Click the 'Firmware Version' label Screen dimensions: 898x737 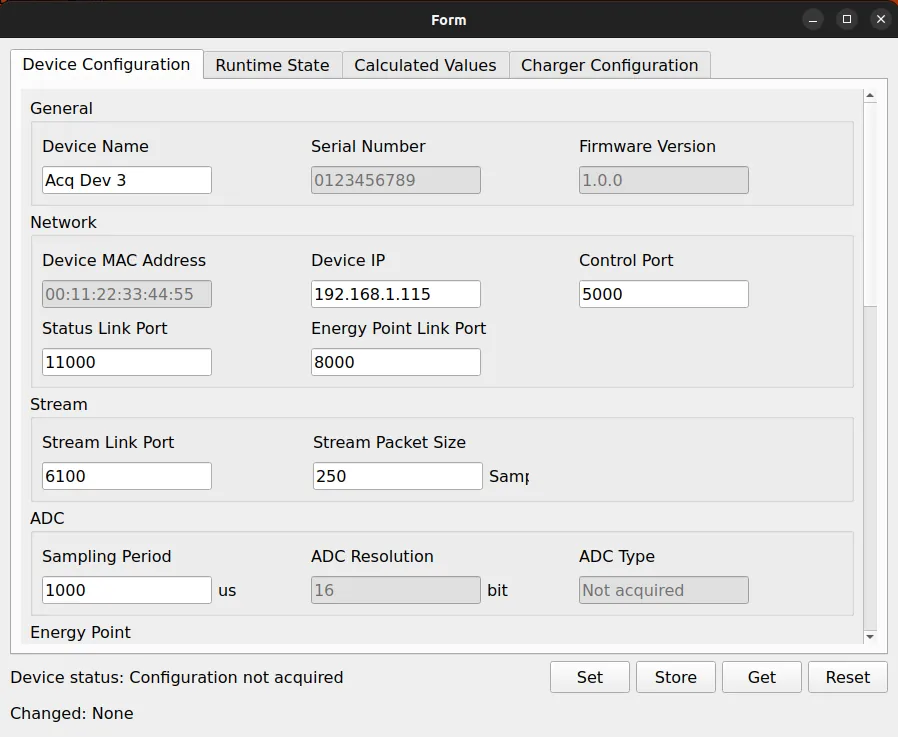[647, 146]
